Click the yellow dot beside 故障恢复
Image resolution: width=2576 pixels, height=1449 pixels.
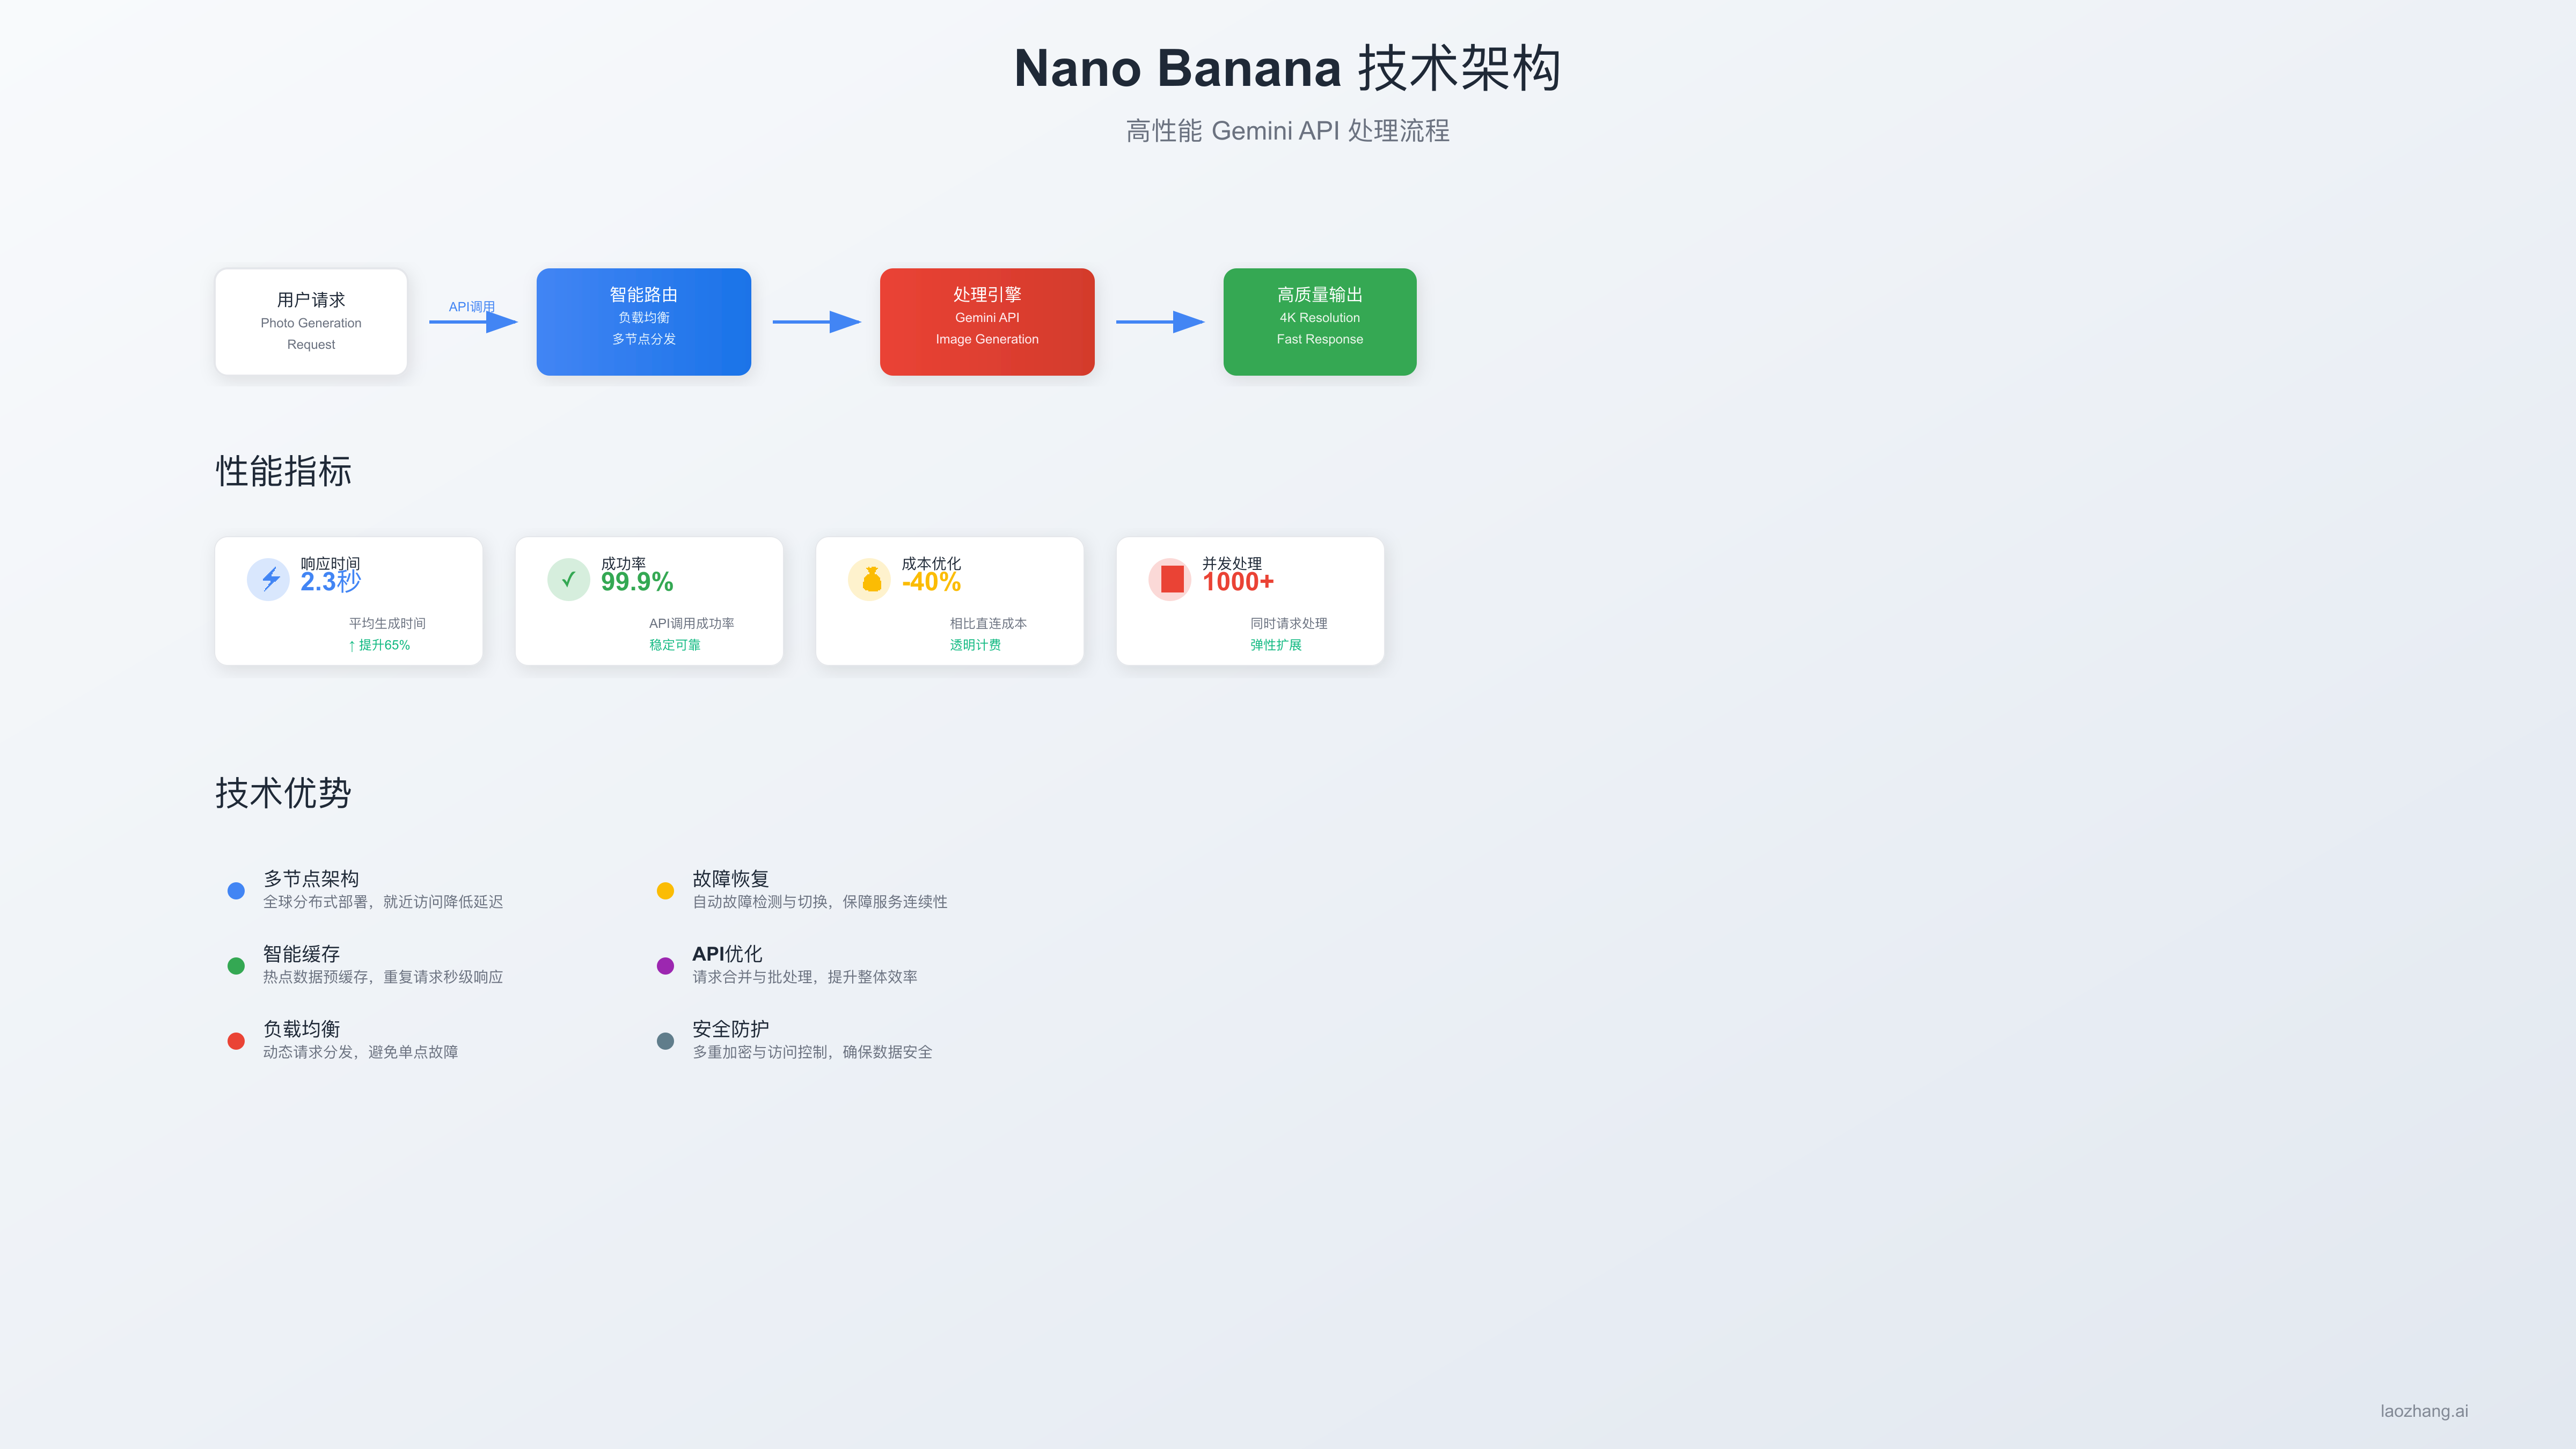point(665,890)
